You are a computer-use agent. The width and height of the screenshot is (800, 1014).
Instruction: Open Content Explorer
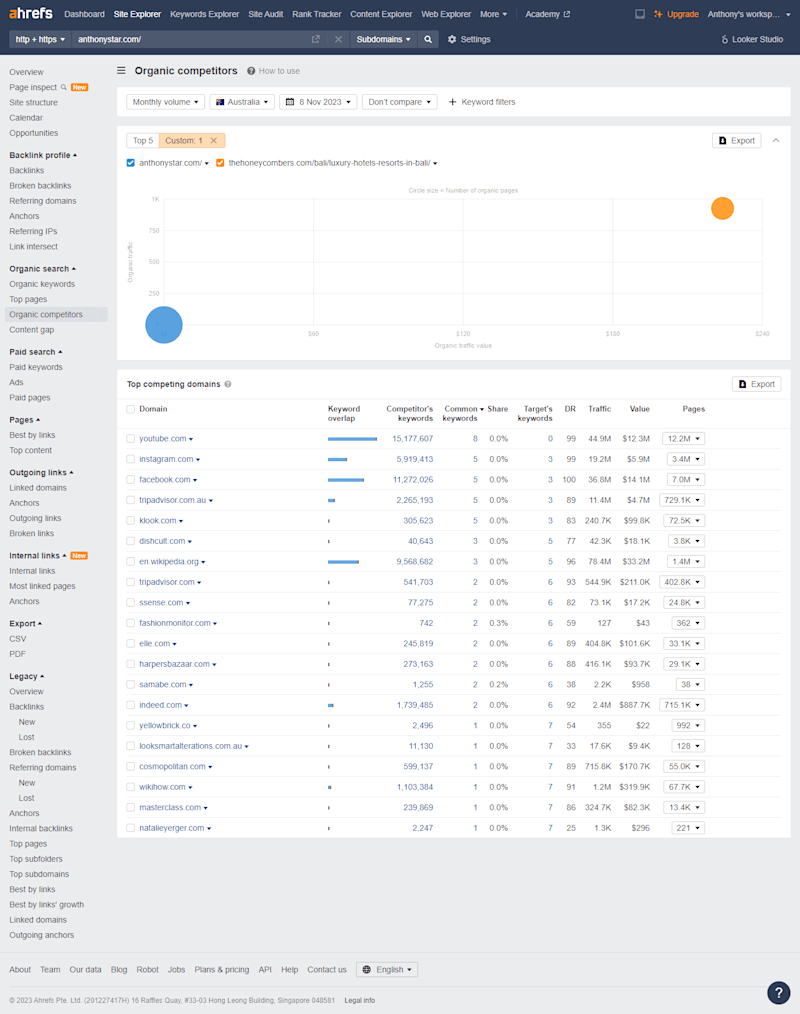pyautogui.click(x=381, y=14)
